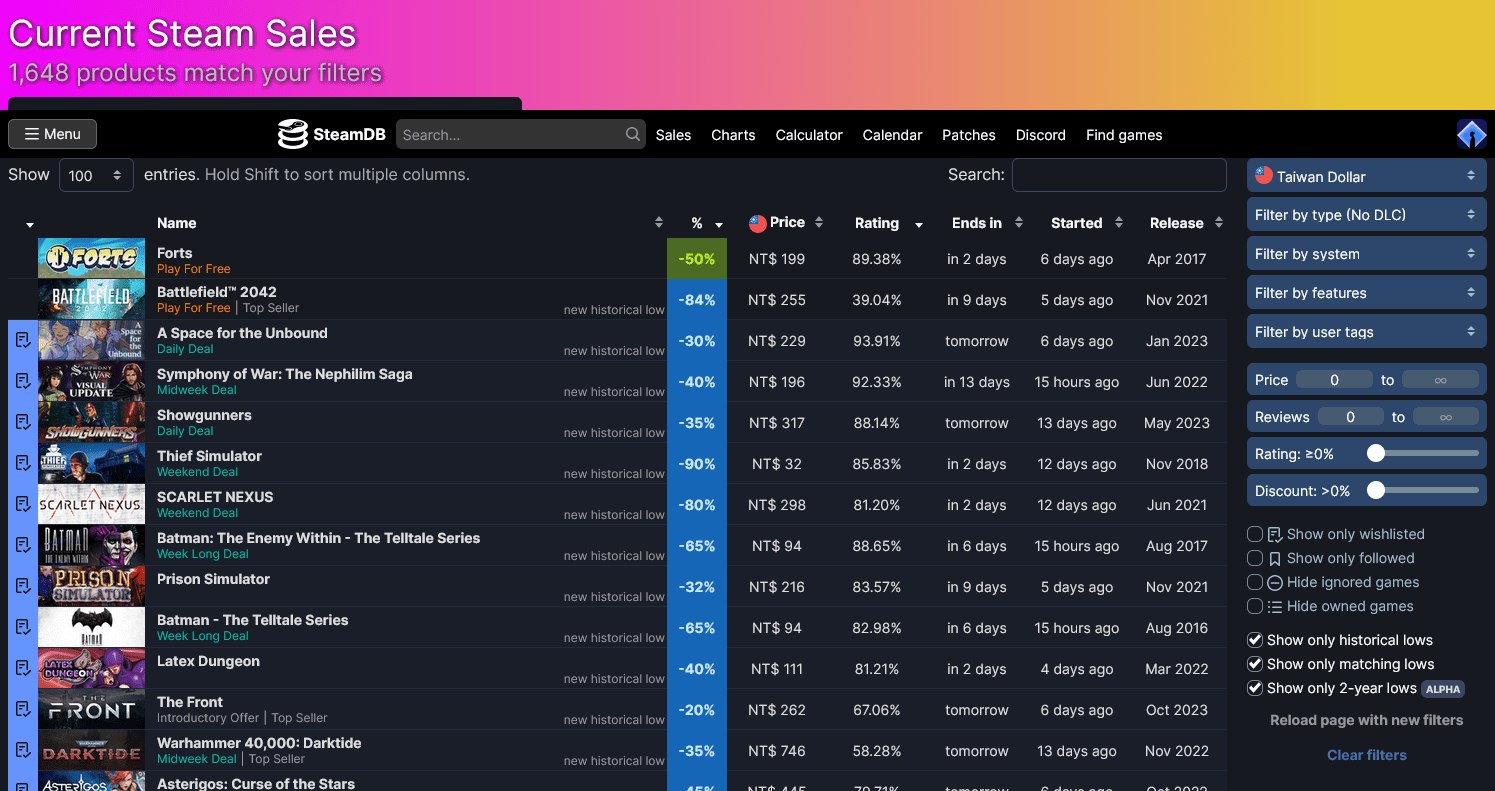Click Reload page with new filters

click(x=1366, y=719)
